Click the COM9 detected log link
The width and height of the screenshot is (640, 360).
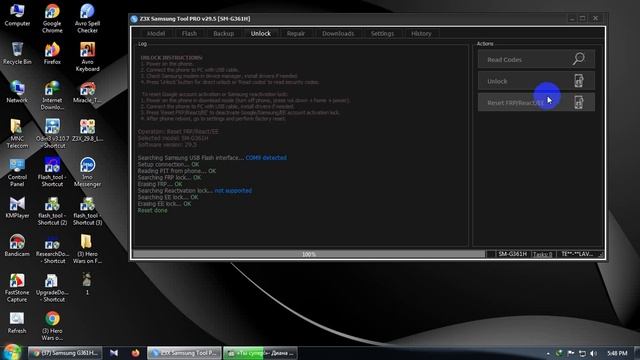point(266,158)
